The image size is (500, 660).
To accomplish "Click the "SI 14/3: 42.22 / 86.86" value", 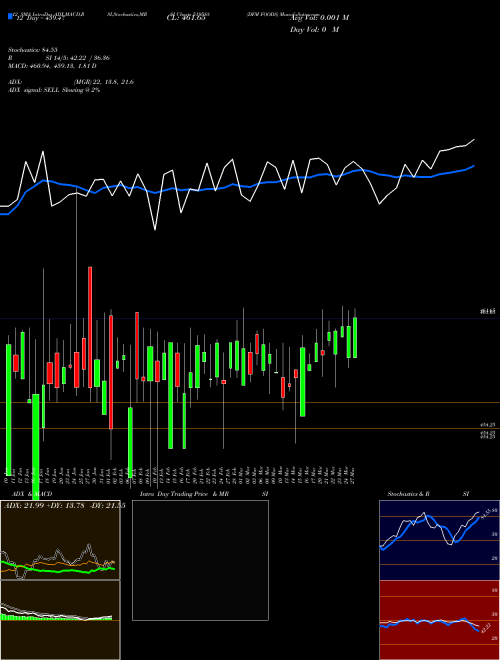I will pos(78,58).
